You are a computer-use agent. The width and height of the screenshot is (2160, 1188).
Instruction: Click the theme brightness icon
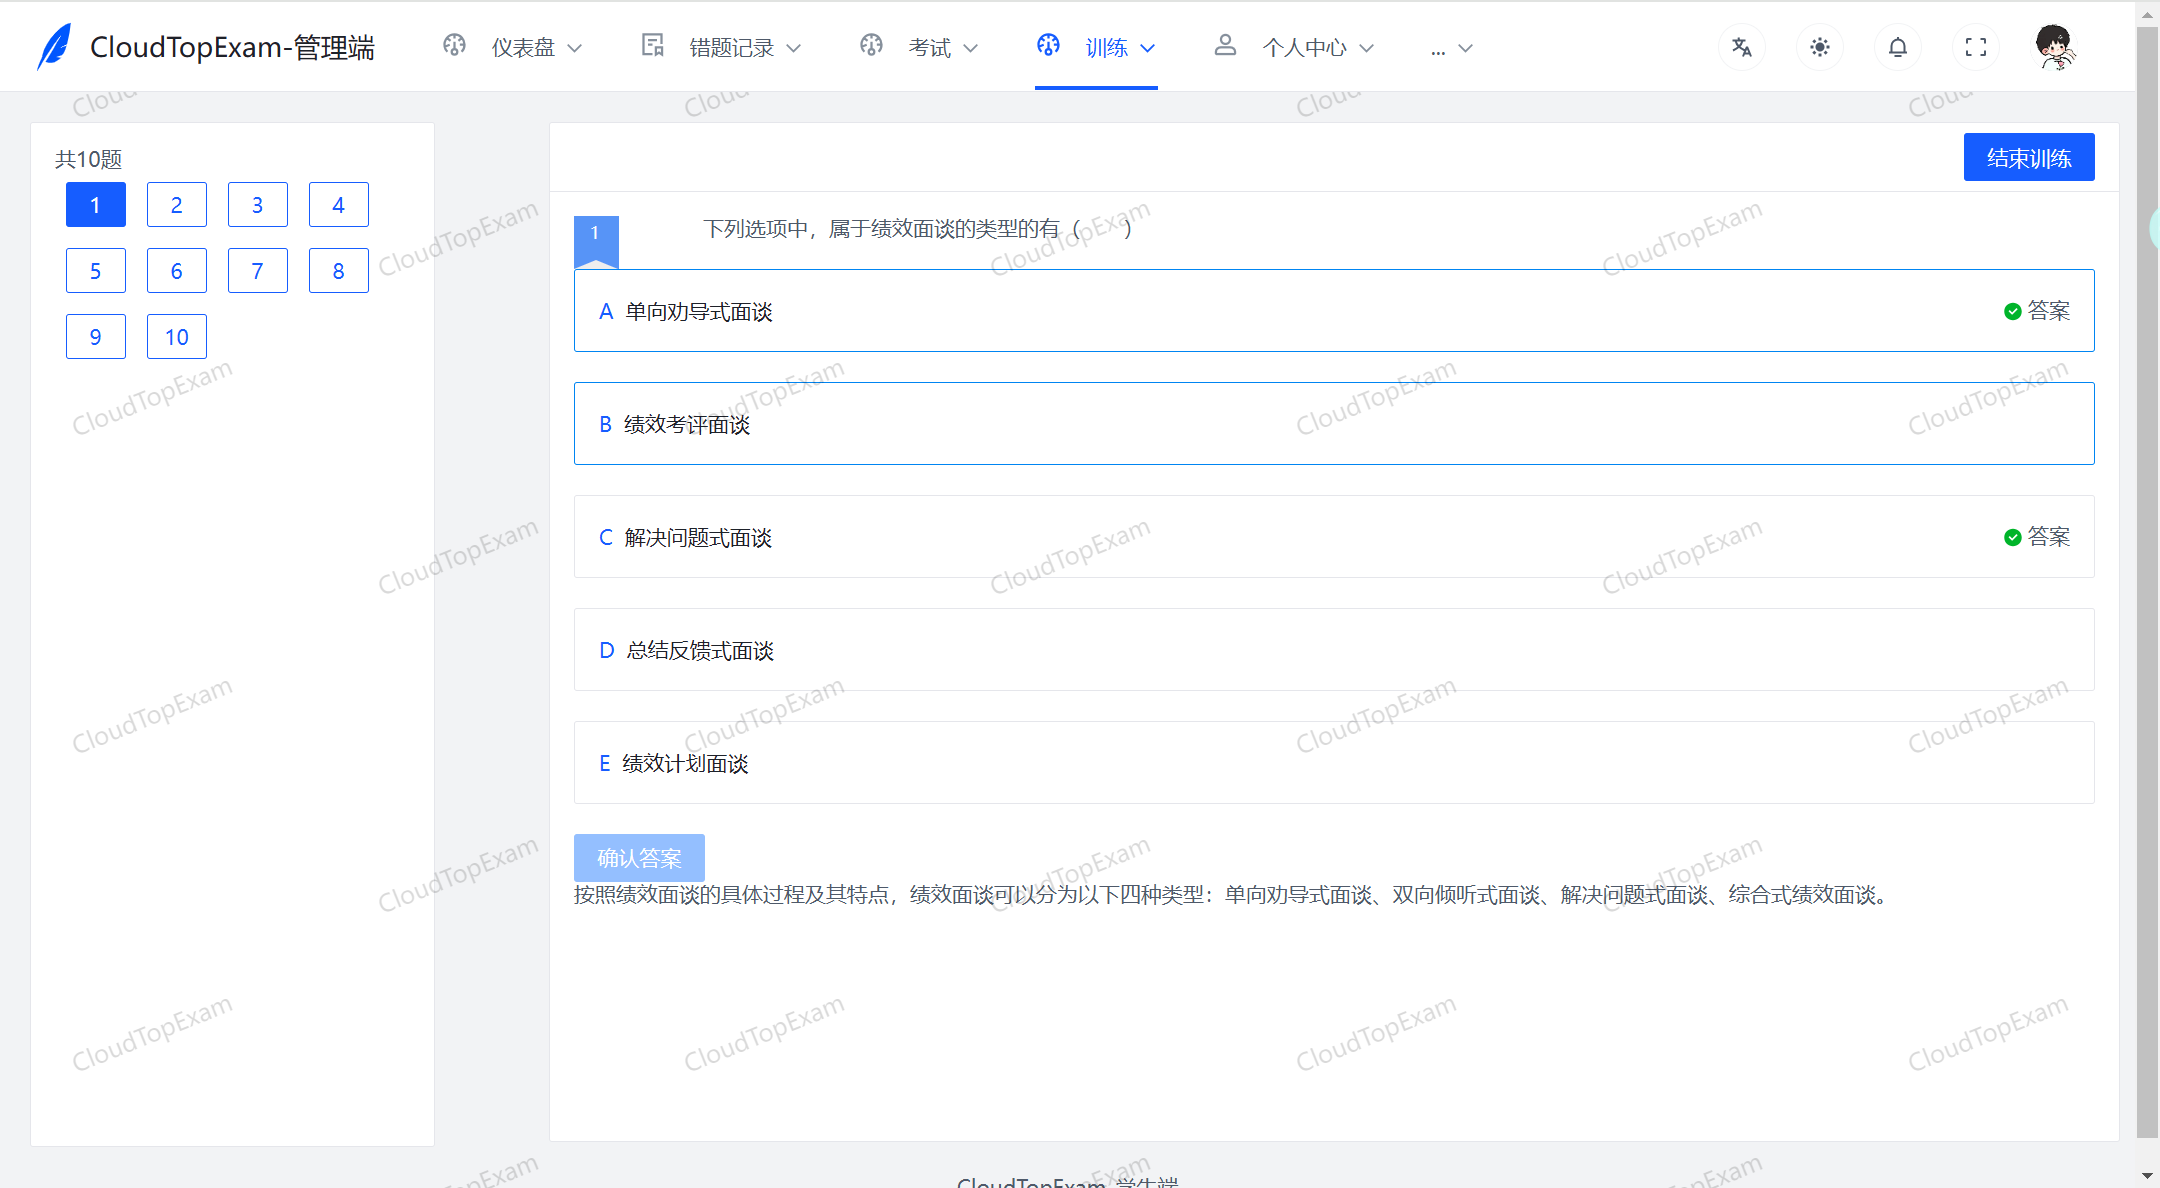point(1820,46)
